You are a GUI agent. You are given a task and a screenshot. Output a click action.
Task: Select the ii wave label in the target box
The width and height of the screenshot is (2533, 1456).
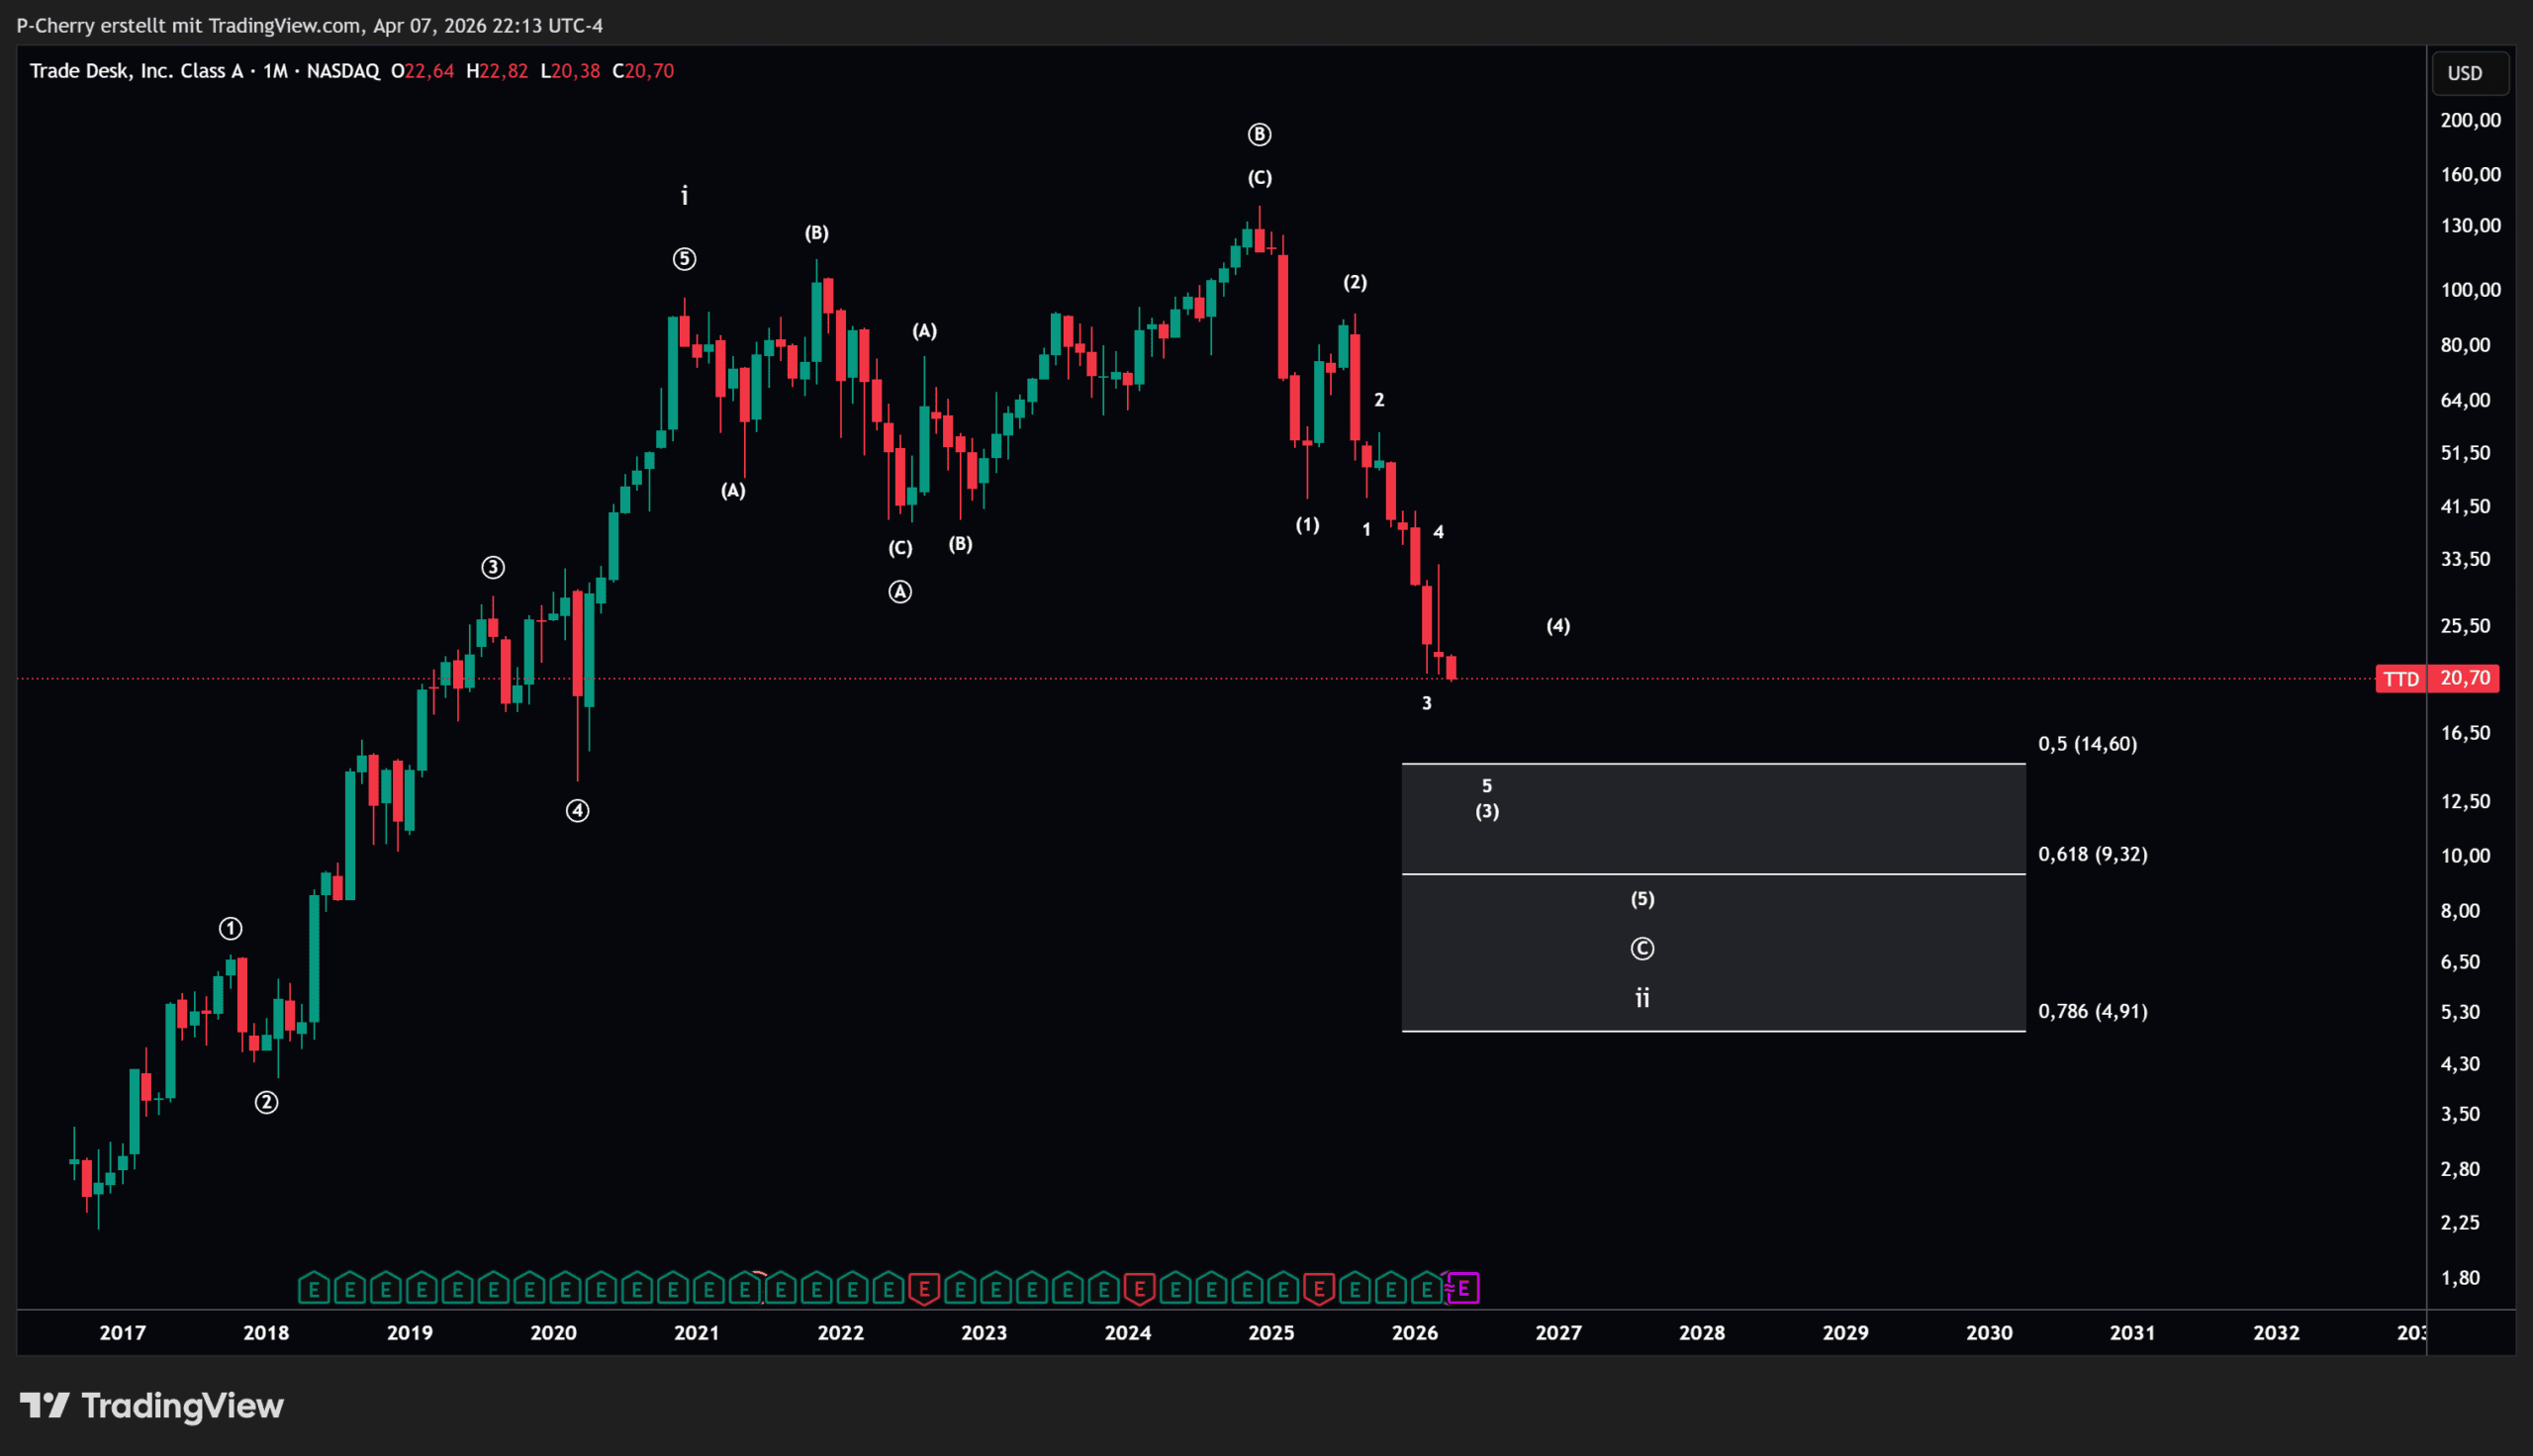point(1642,997)
